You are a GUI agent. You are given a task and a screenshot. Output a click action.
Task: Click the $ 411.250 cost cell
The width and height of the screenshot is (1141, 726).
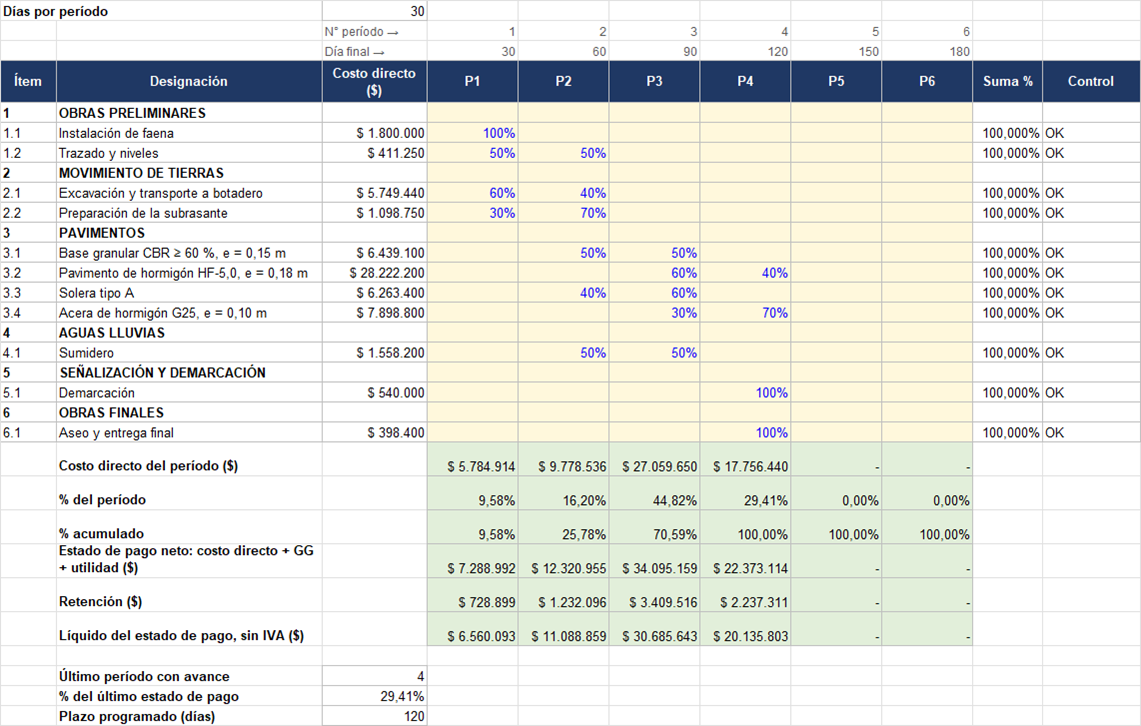[x=375, y=153]
